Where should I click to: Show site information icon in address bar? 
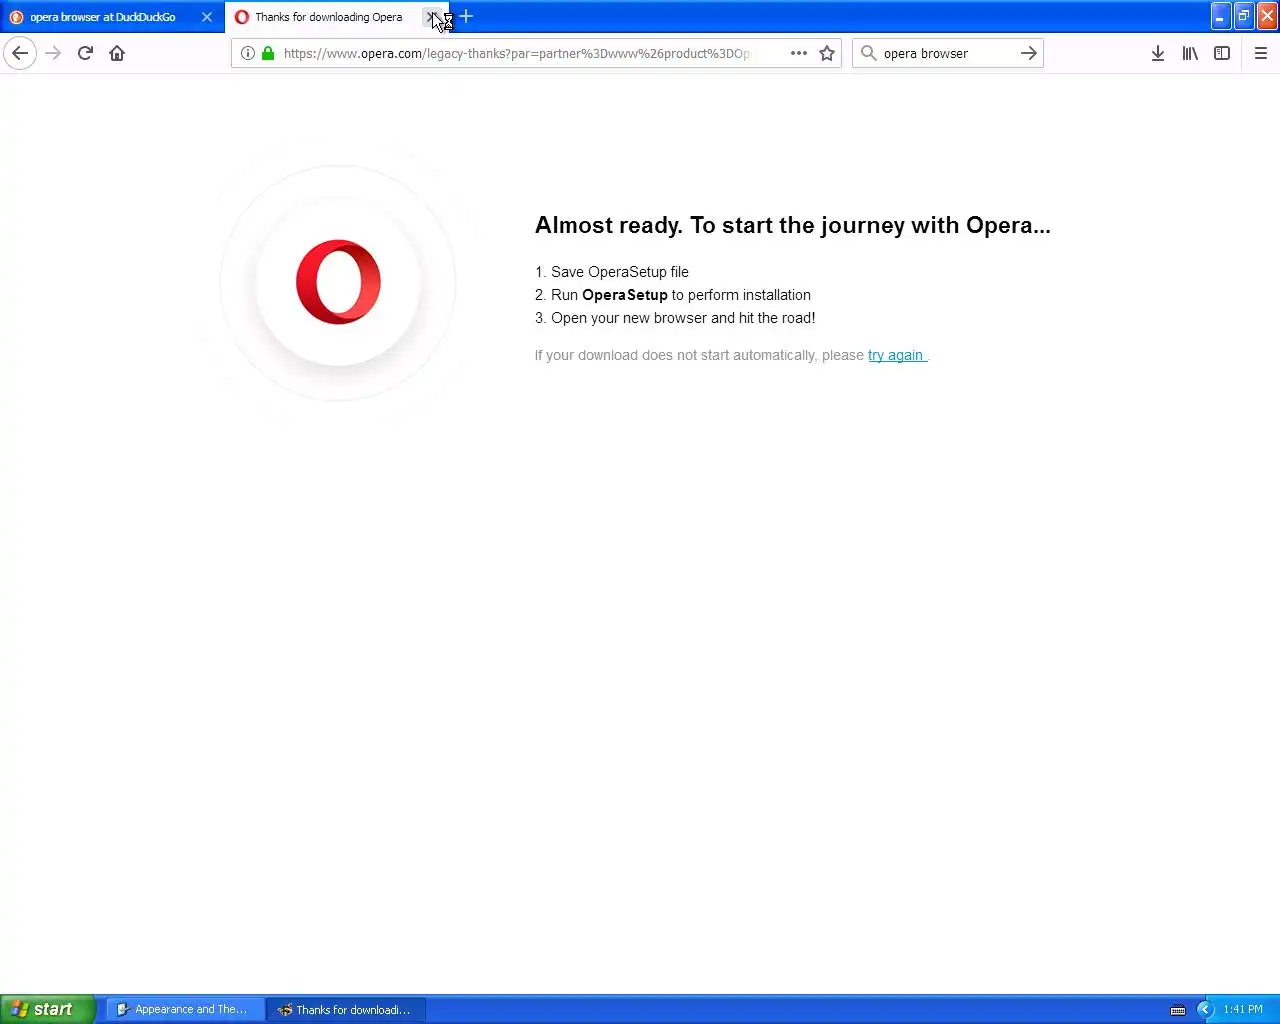click(x=248, y=53)
